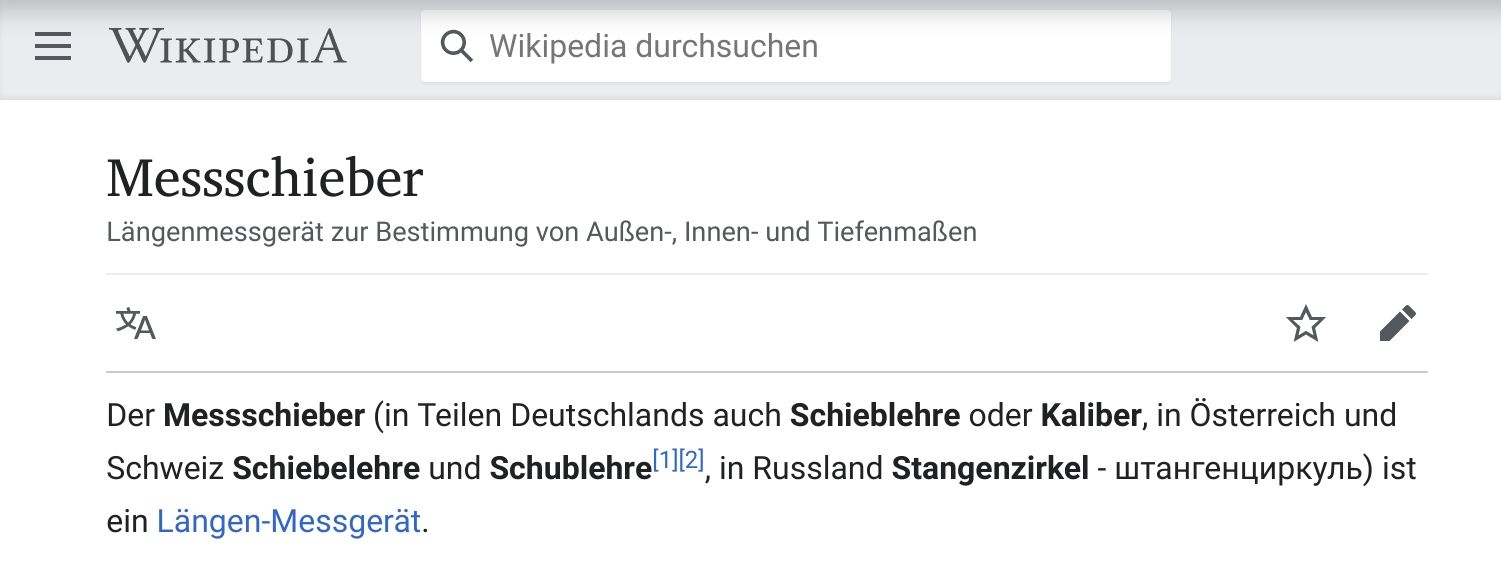
Task: Focus the 'Wikipedia durchsuchen' search field
Action: (x=820, y=47)
